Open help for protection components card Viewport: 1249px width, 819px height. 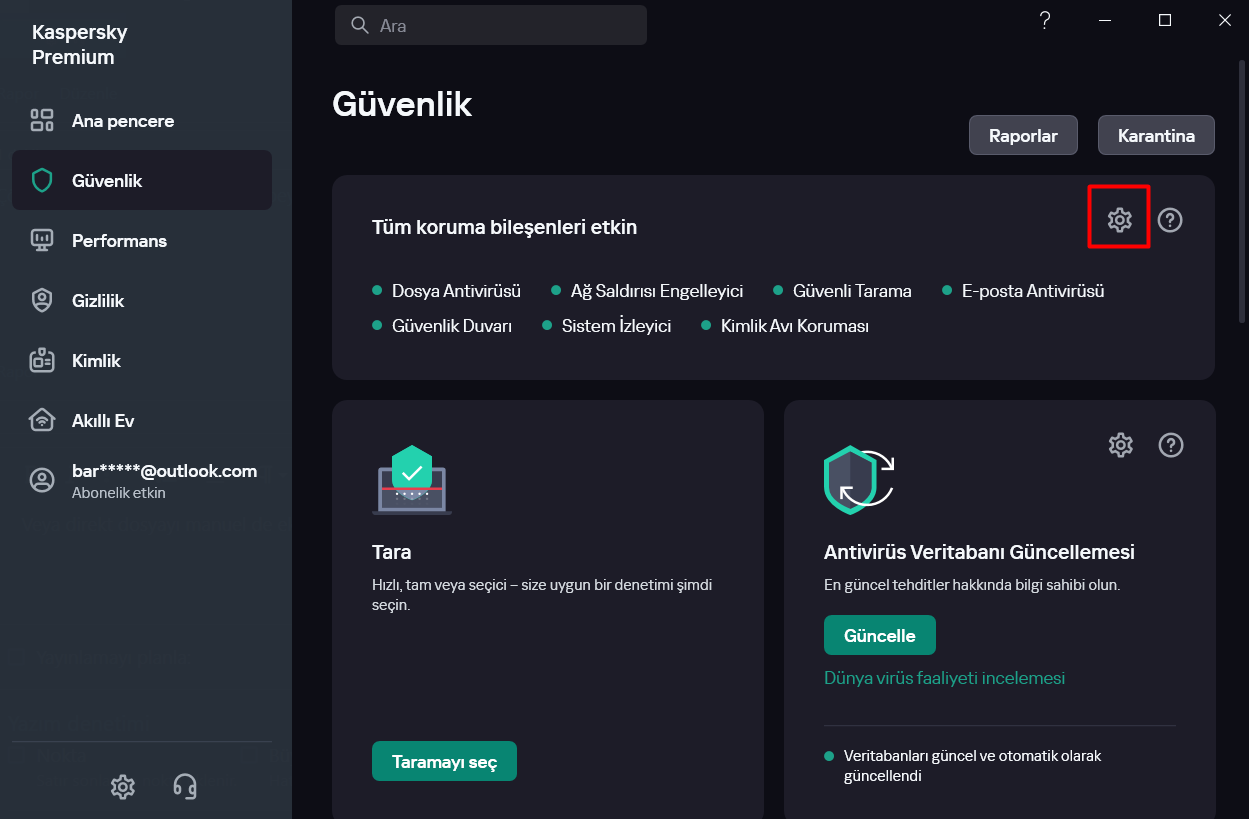point(1170,220)
